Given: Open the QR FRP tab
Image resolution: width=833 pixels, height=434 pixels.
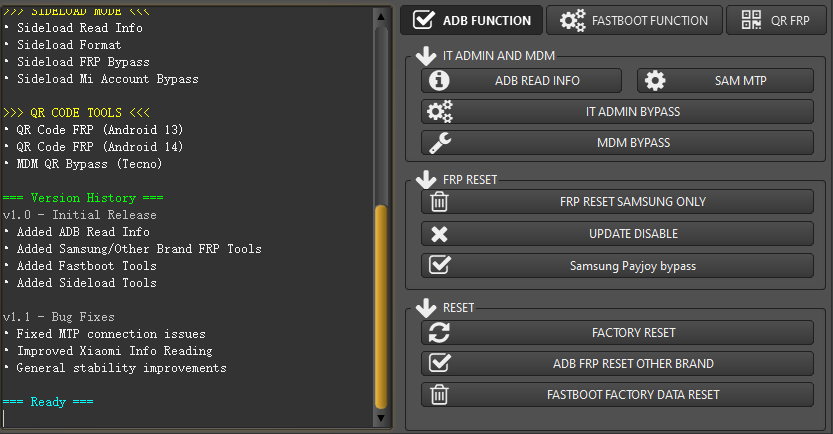Looking at the screenshot, I should coord(776,20).
